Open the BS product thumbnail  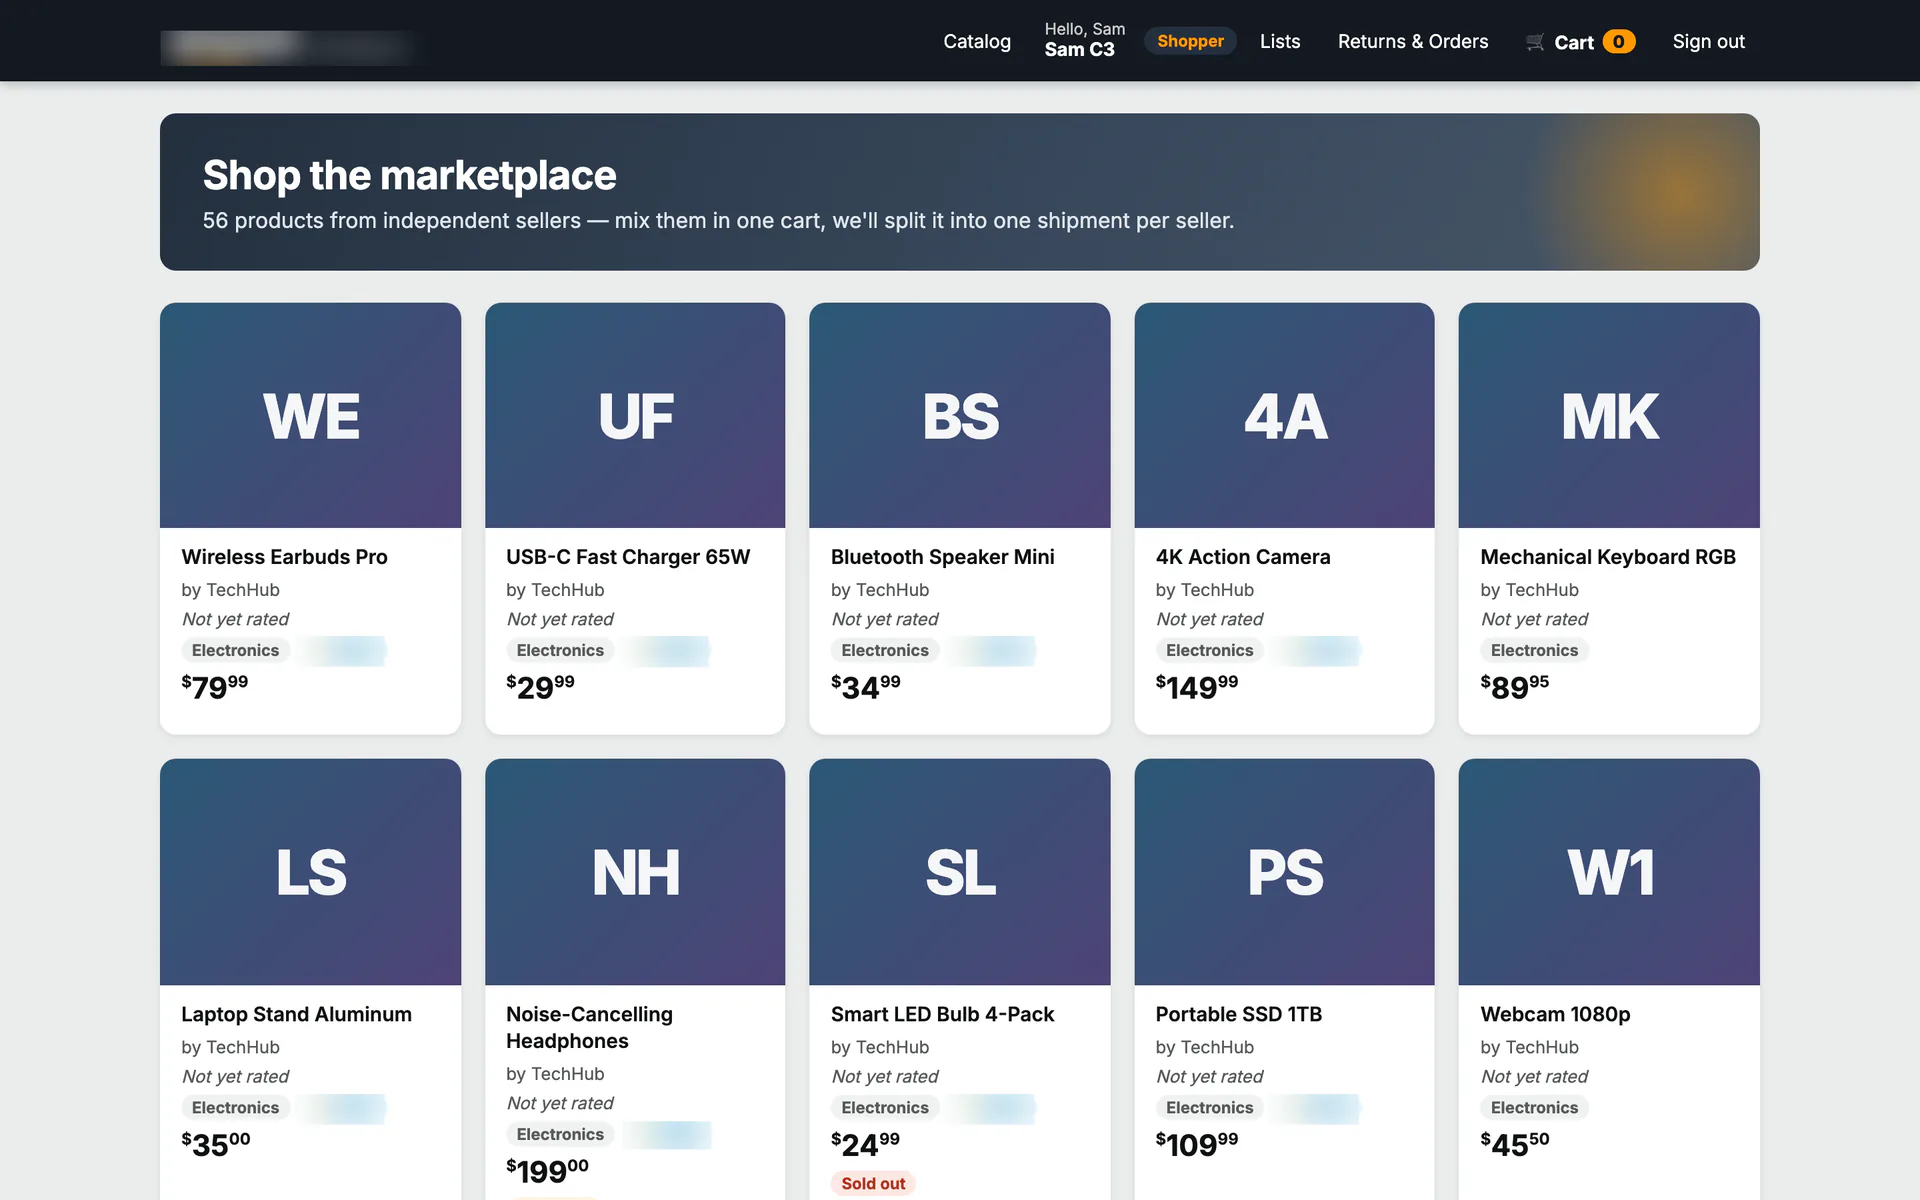point(960,415)
